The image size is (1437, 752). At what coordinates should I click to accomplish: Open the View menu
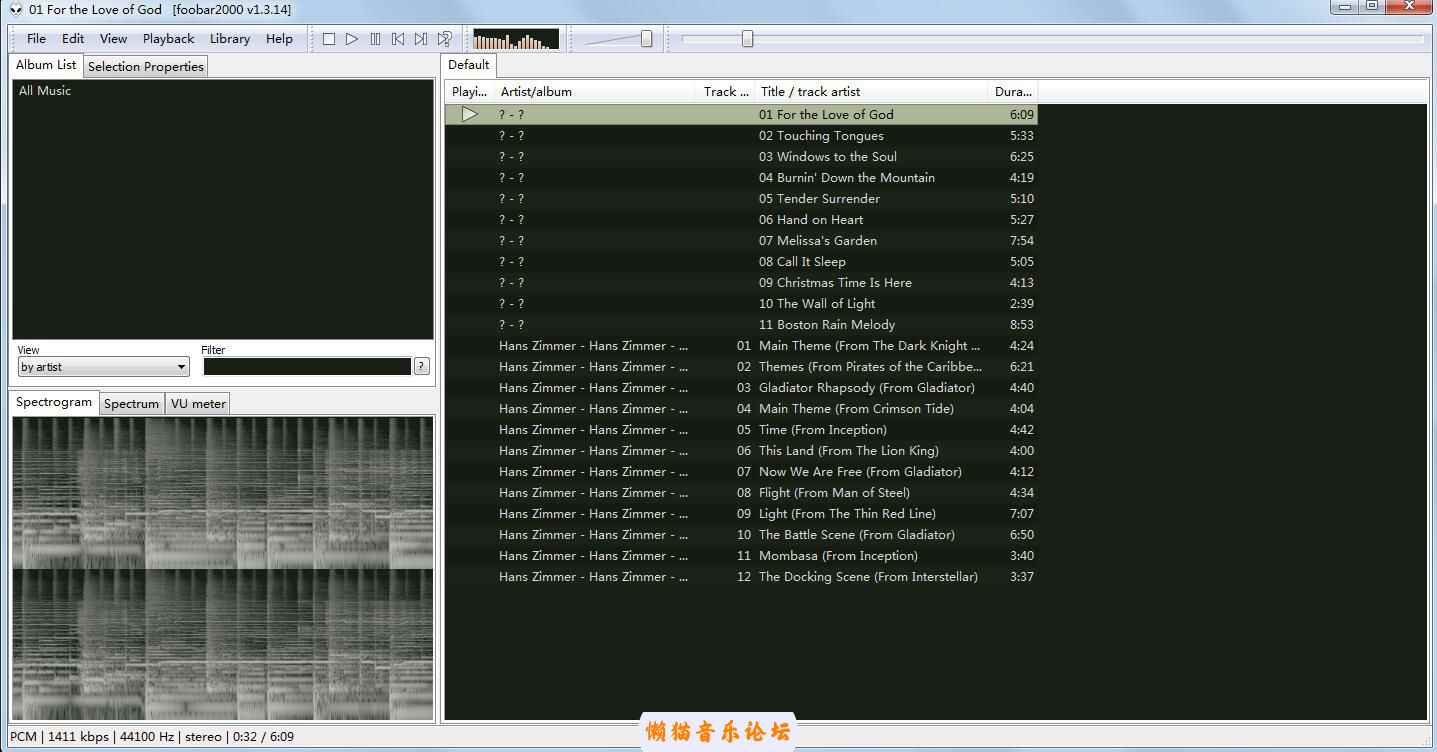pyautogui.click(x=113, y=39)
